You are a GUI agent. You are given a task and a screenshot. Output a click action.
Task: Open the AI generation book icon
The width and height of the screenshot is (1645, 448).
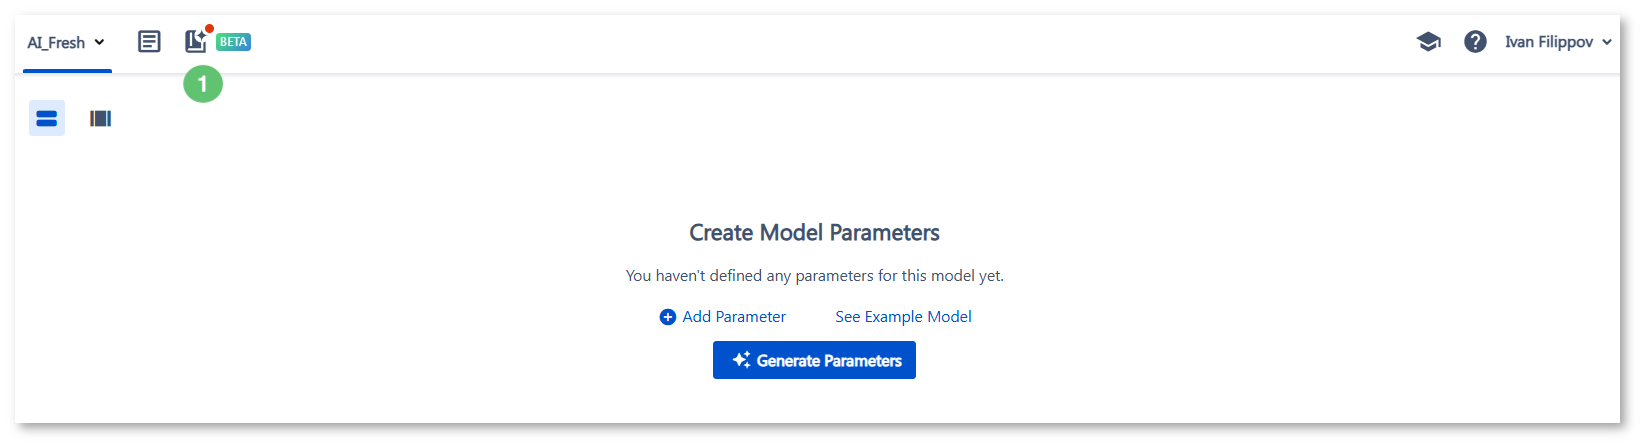point(195,42)
